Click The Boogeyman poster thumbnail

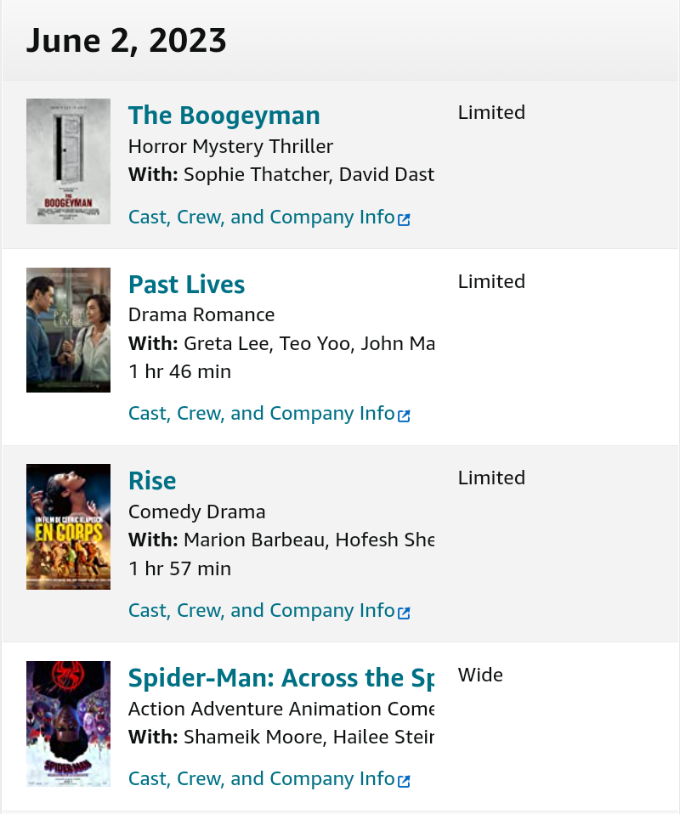68,161
